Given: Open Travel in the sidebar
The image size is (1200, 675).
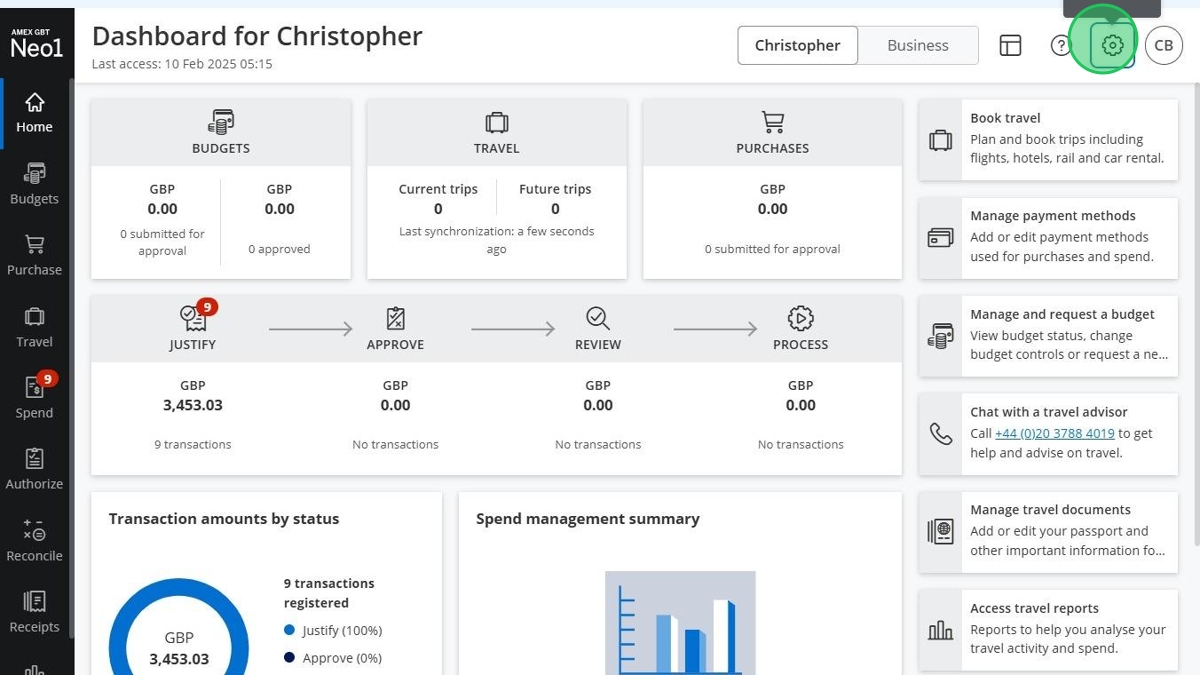Looking at the screenshot, I should pos(34,327).
